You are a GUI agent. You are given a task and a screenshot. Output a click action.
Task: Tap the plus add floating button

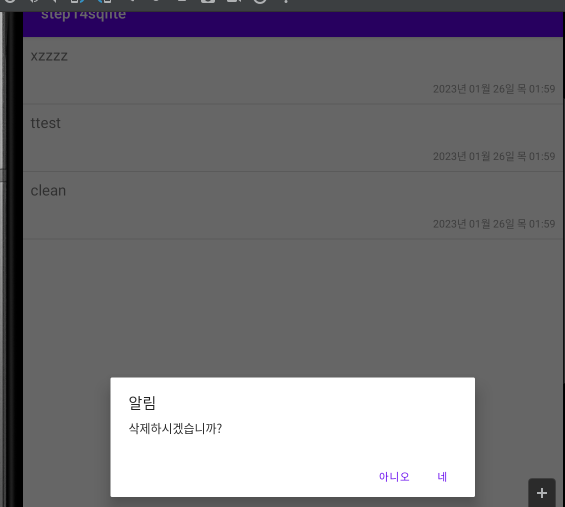coord(542,493)
